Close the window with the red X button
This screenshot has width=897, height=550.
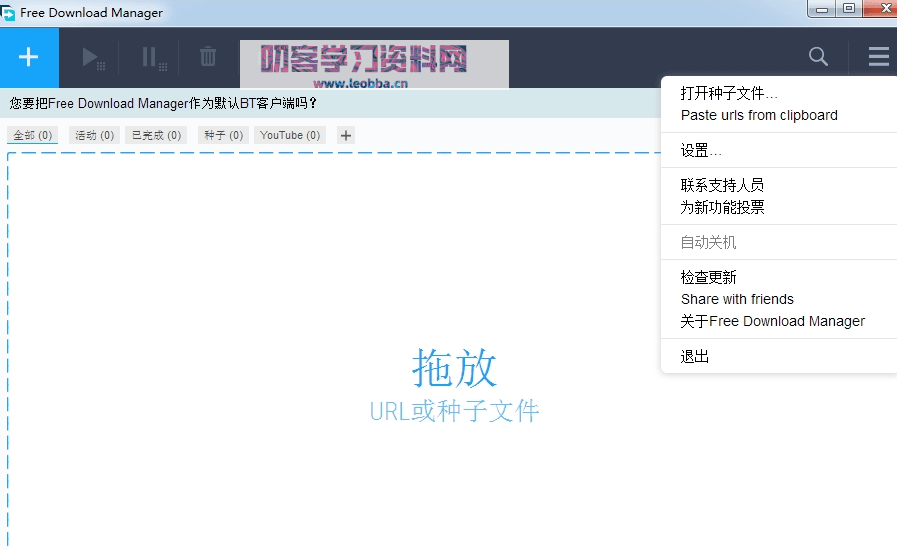pos(881,9)
